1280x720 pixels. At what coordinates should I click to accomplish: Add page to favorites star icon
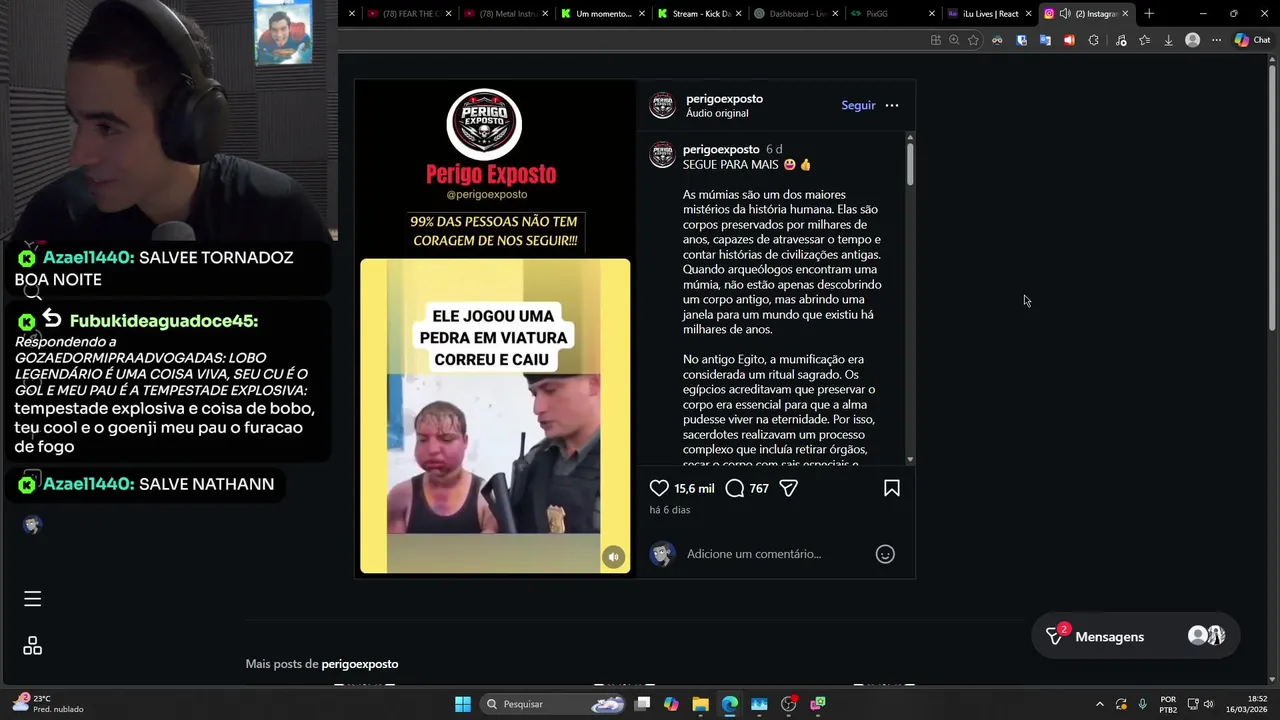tap(973, 40)
